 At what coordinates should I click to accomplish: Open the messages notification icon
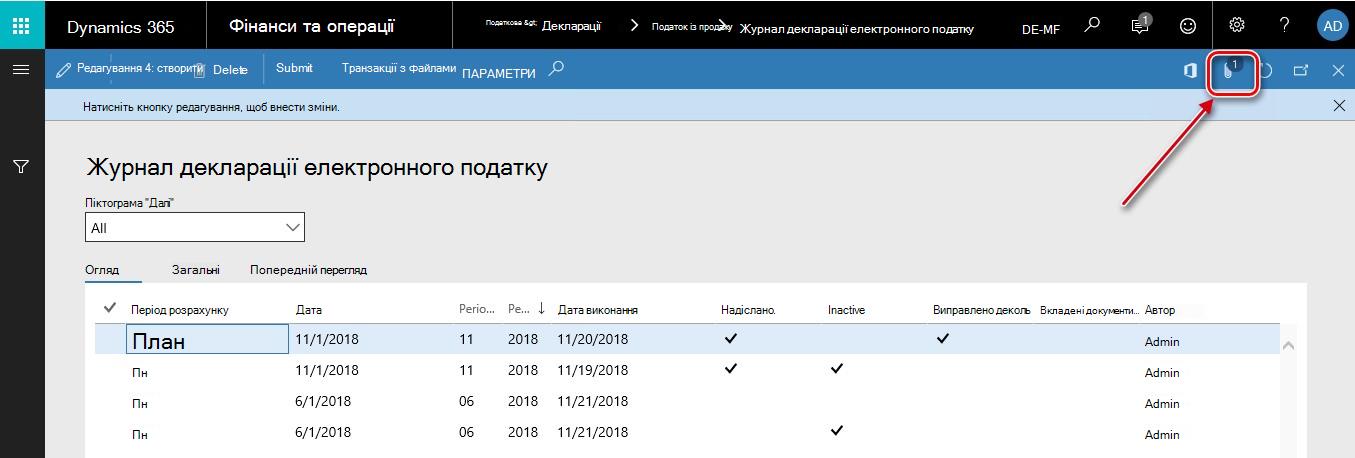[x=1141, y=26]
